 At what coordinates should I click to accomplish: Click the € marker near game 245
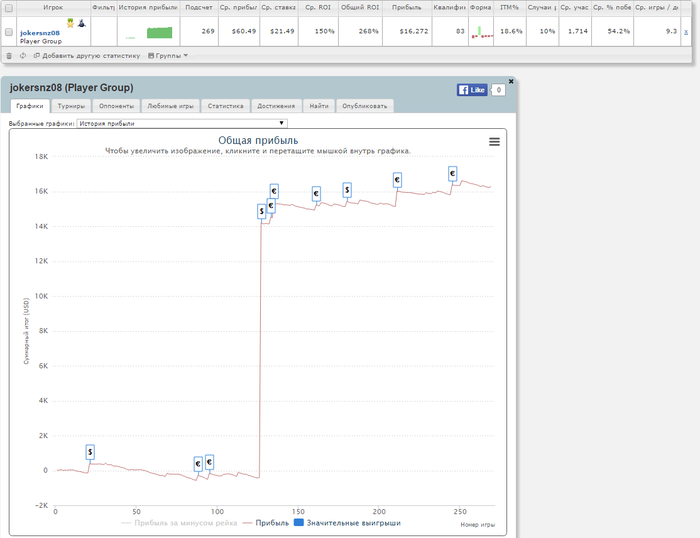(x=453, y=174)
